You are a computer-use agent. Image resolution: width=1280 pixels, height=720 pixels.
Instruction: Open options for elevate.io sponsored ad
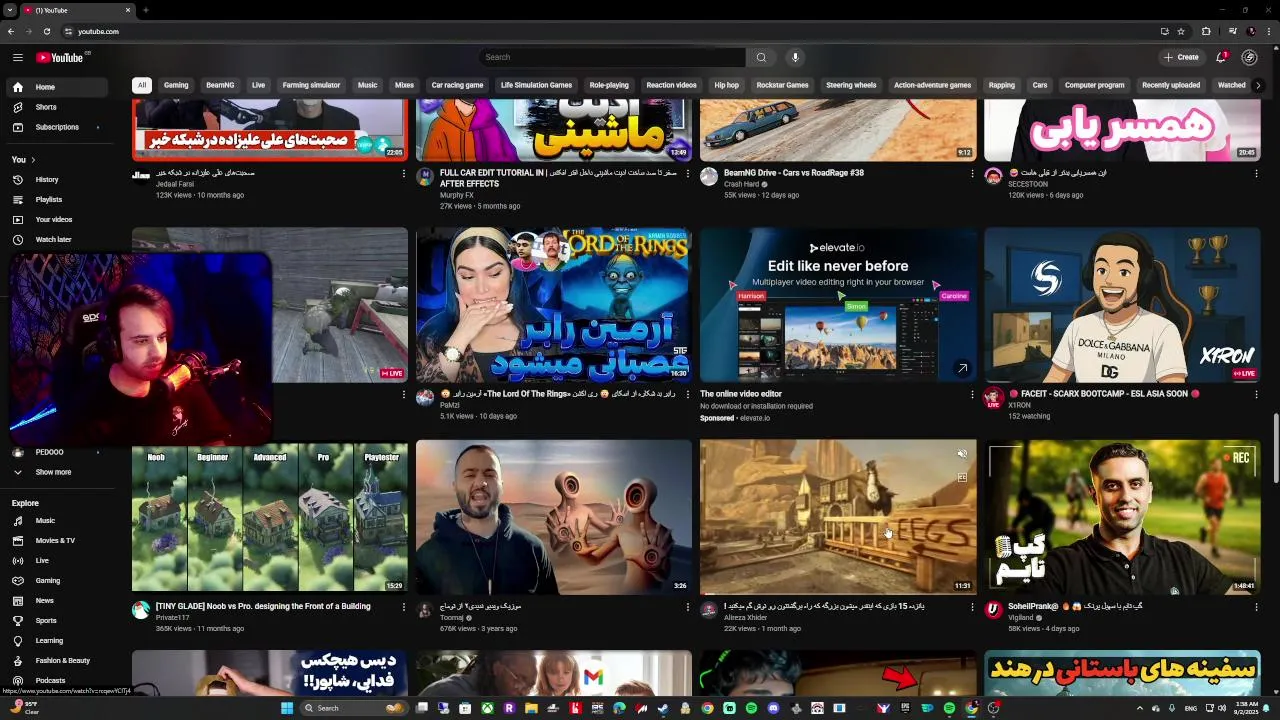tap(972, 394)
